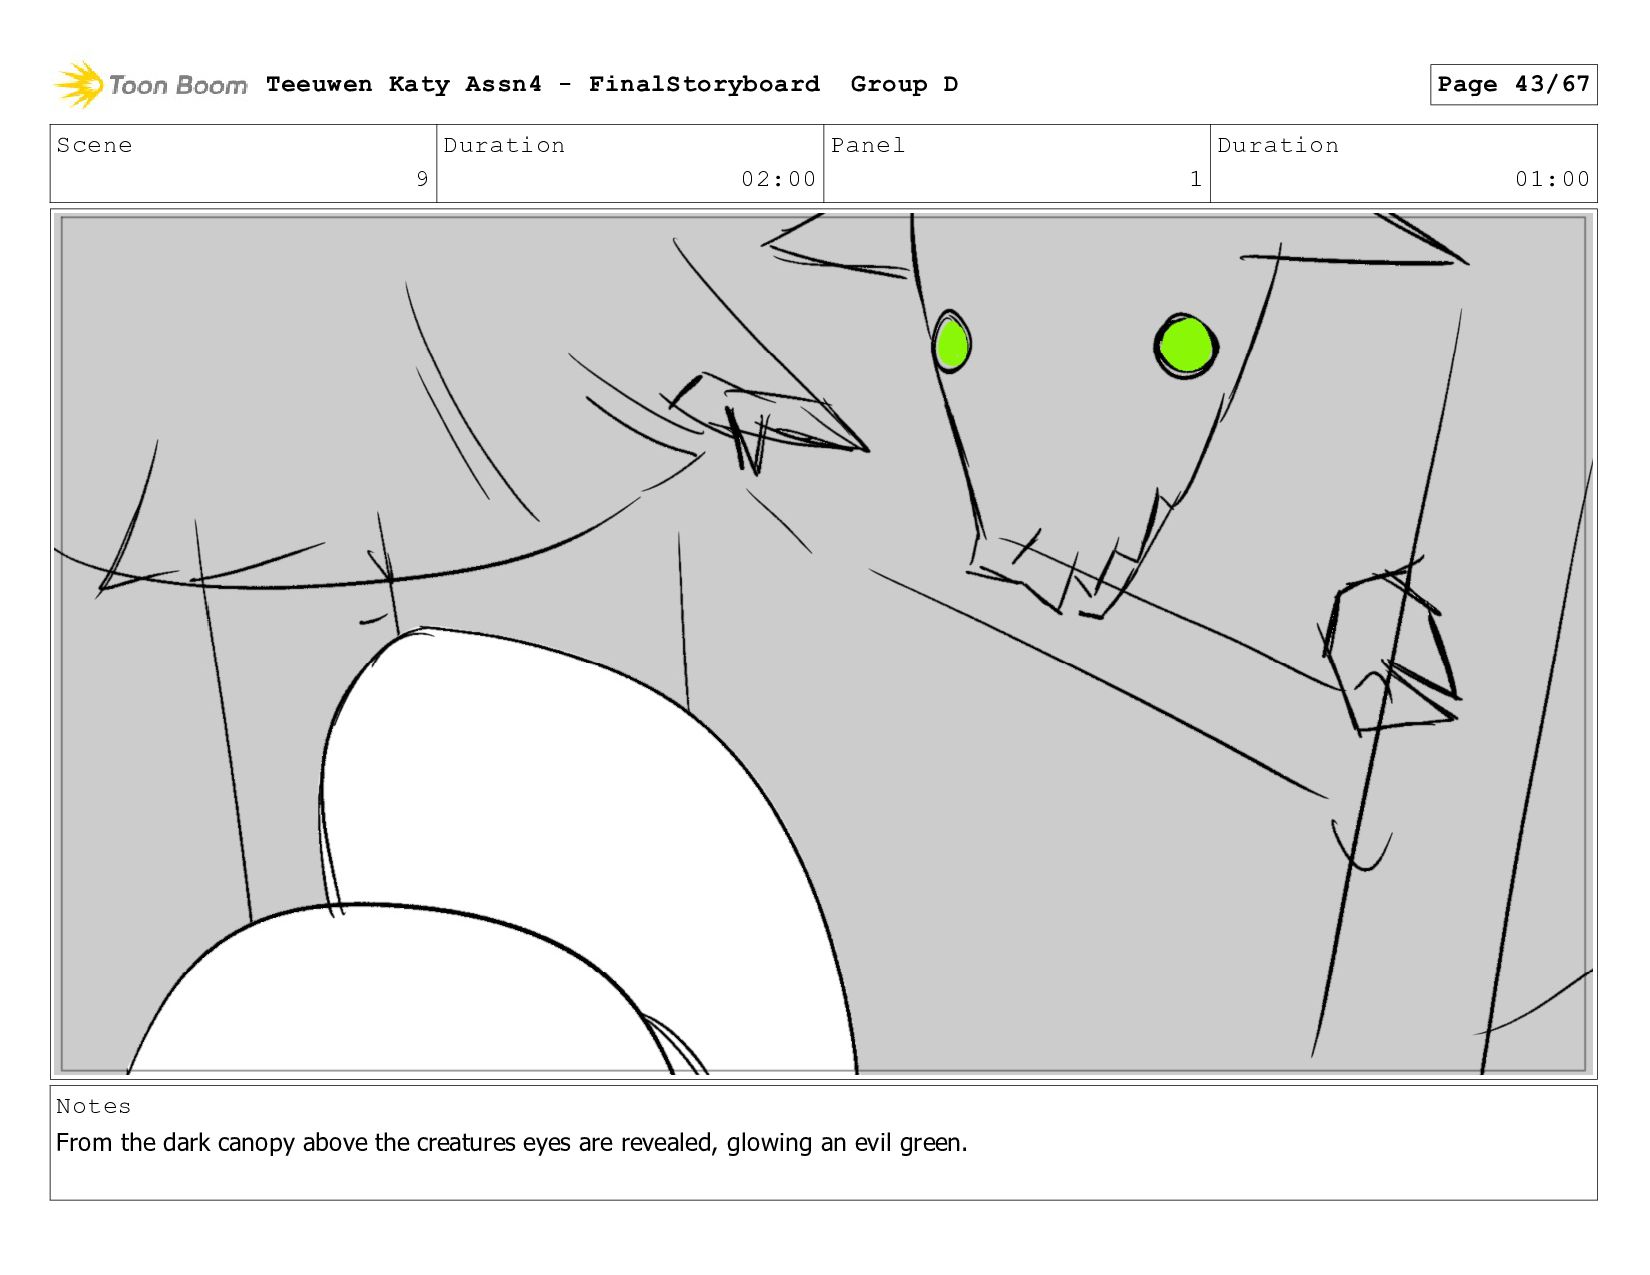Image resolution: width=1650 pixels, height=1275 pixels.
Task: Click the 'Notes' label
Action: pyautogui.click(x=93, y=1106)
